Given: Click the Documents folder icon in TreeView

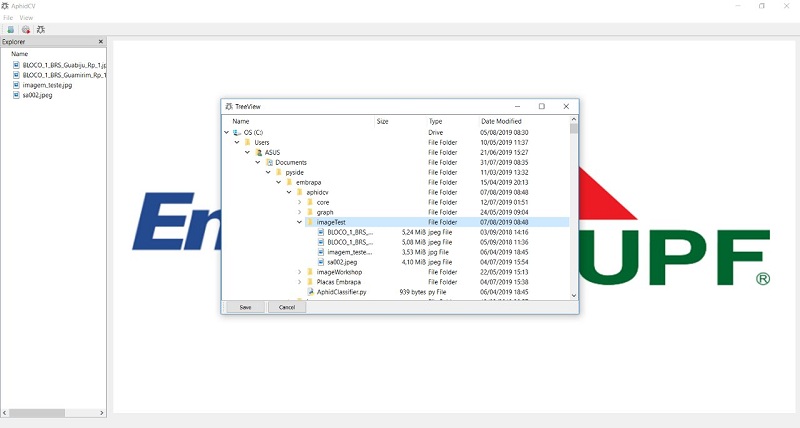Looking at the screenshot, I should point(269,162).
